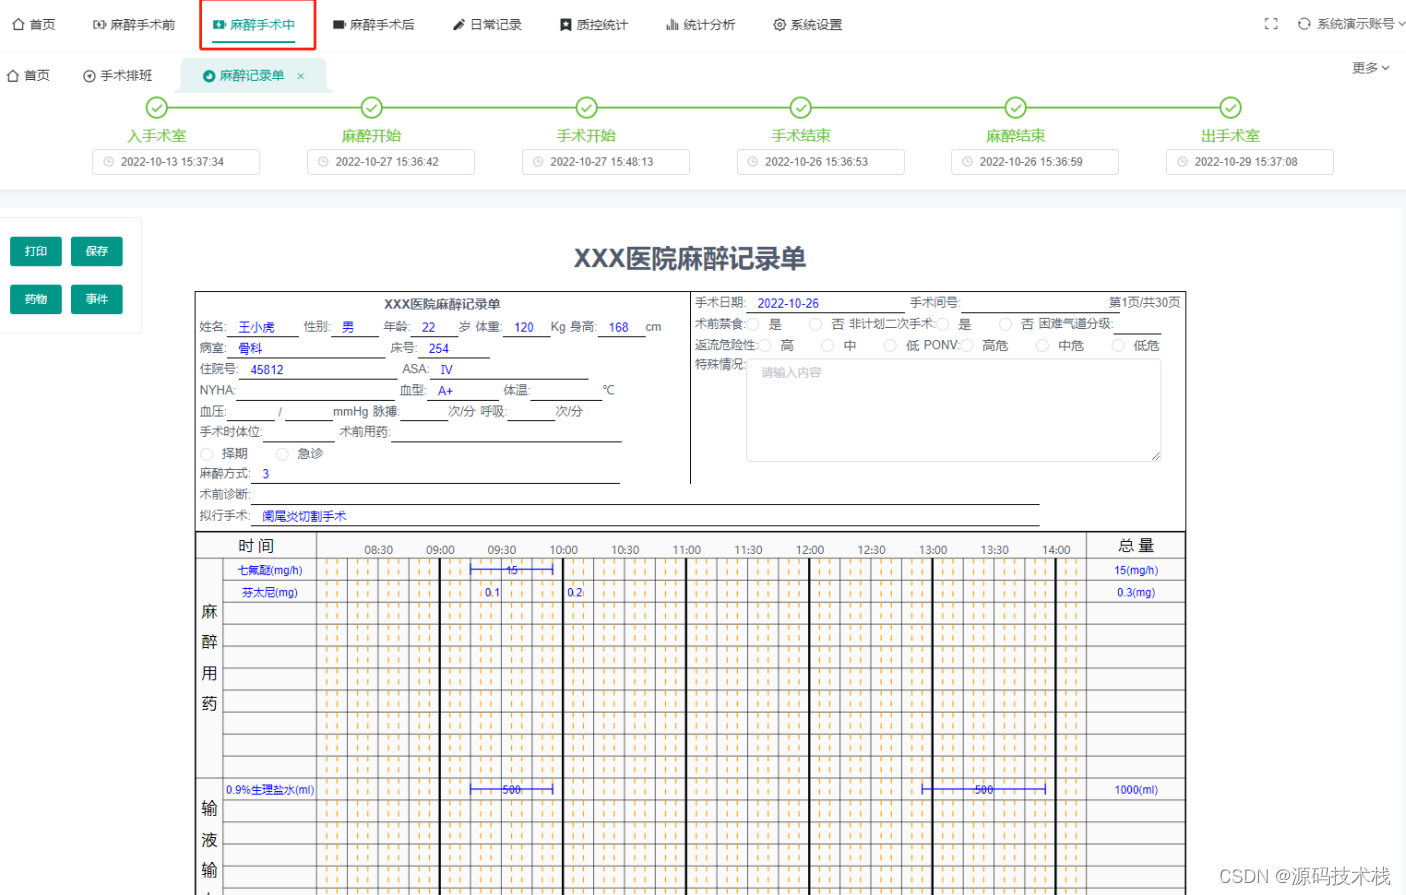Open the 系统演示账号 account dropdown

(x=1360, y=24)
